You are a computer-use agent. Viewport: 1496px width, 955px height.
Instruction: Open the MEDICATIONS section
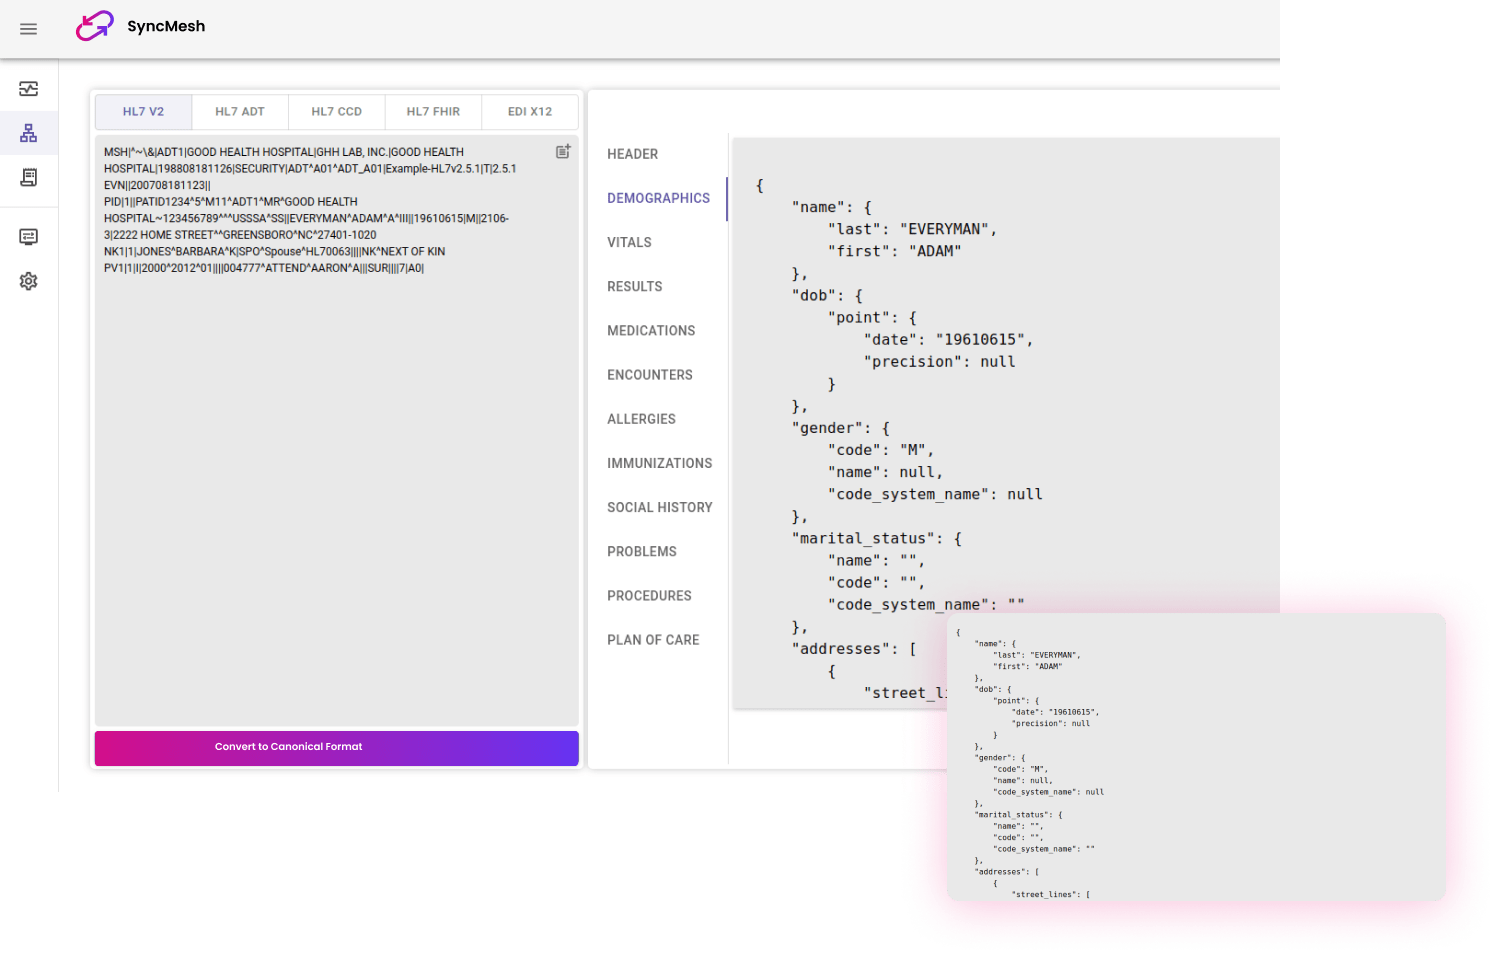(651, 330)
